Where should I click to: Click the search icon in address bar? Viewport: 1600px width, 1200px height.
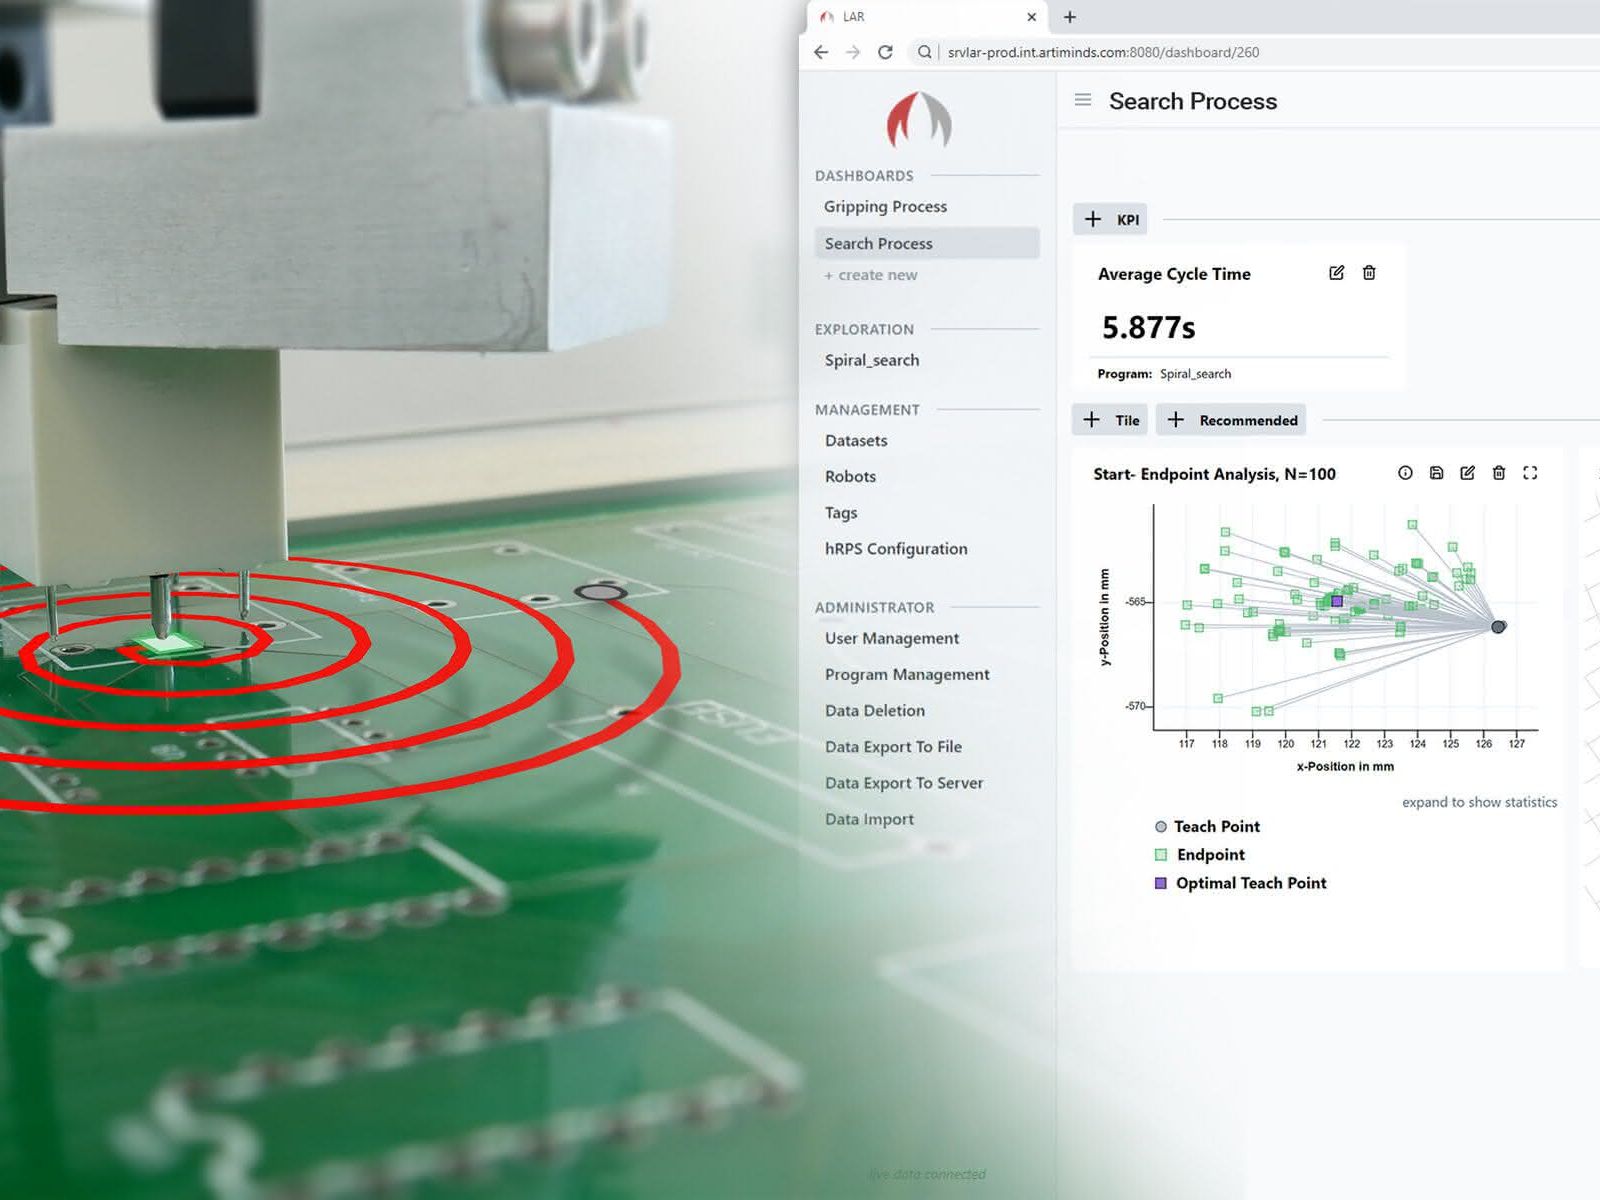(x=925, y=52)
